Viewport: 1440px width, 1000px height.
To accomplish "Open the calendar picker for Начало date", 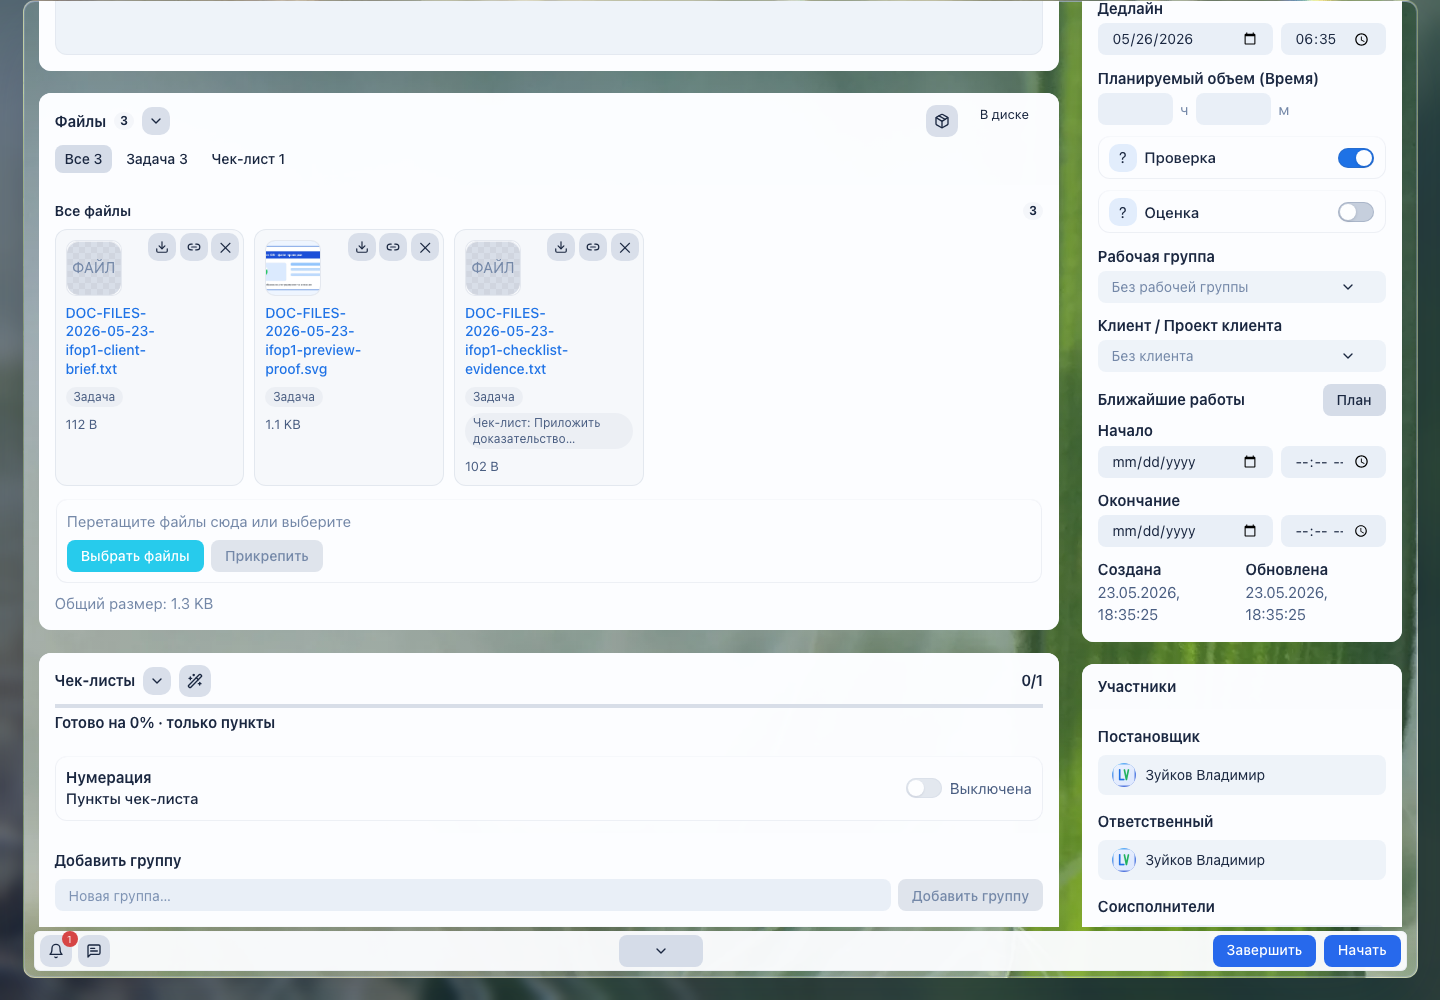I will 1250,462.
